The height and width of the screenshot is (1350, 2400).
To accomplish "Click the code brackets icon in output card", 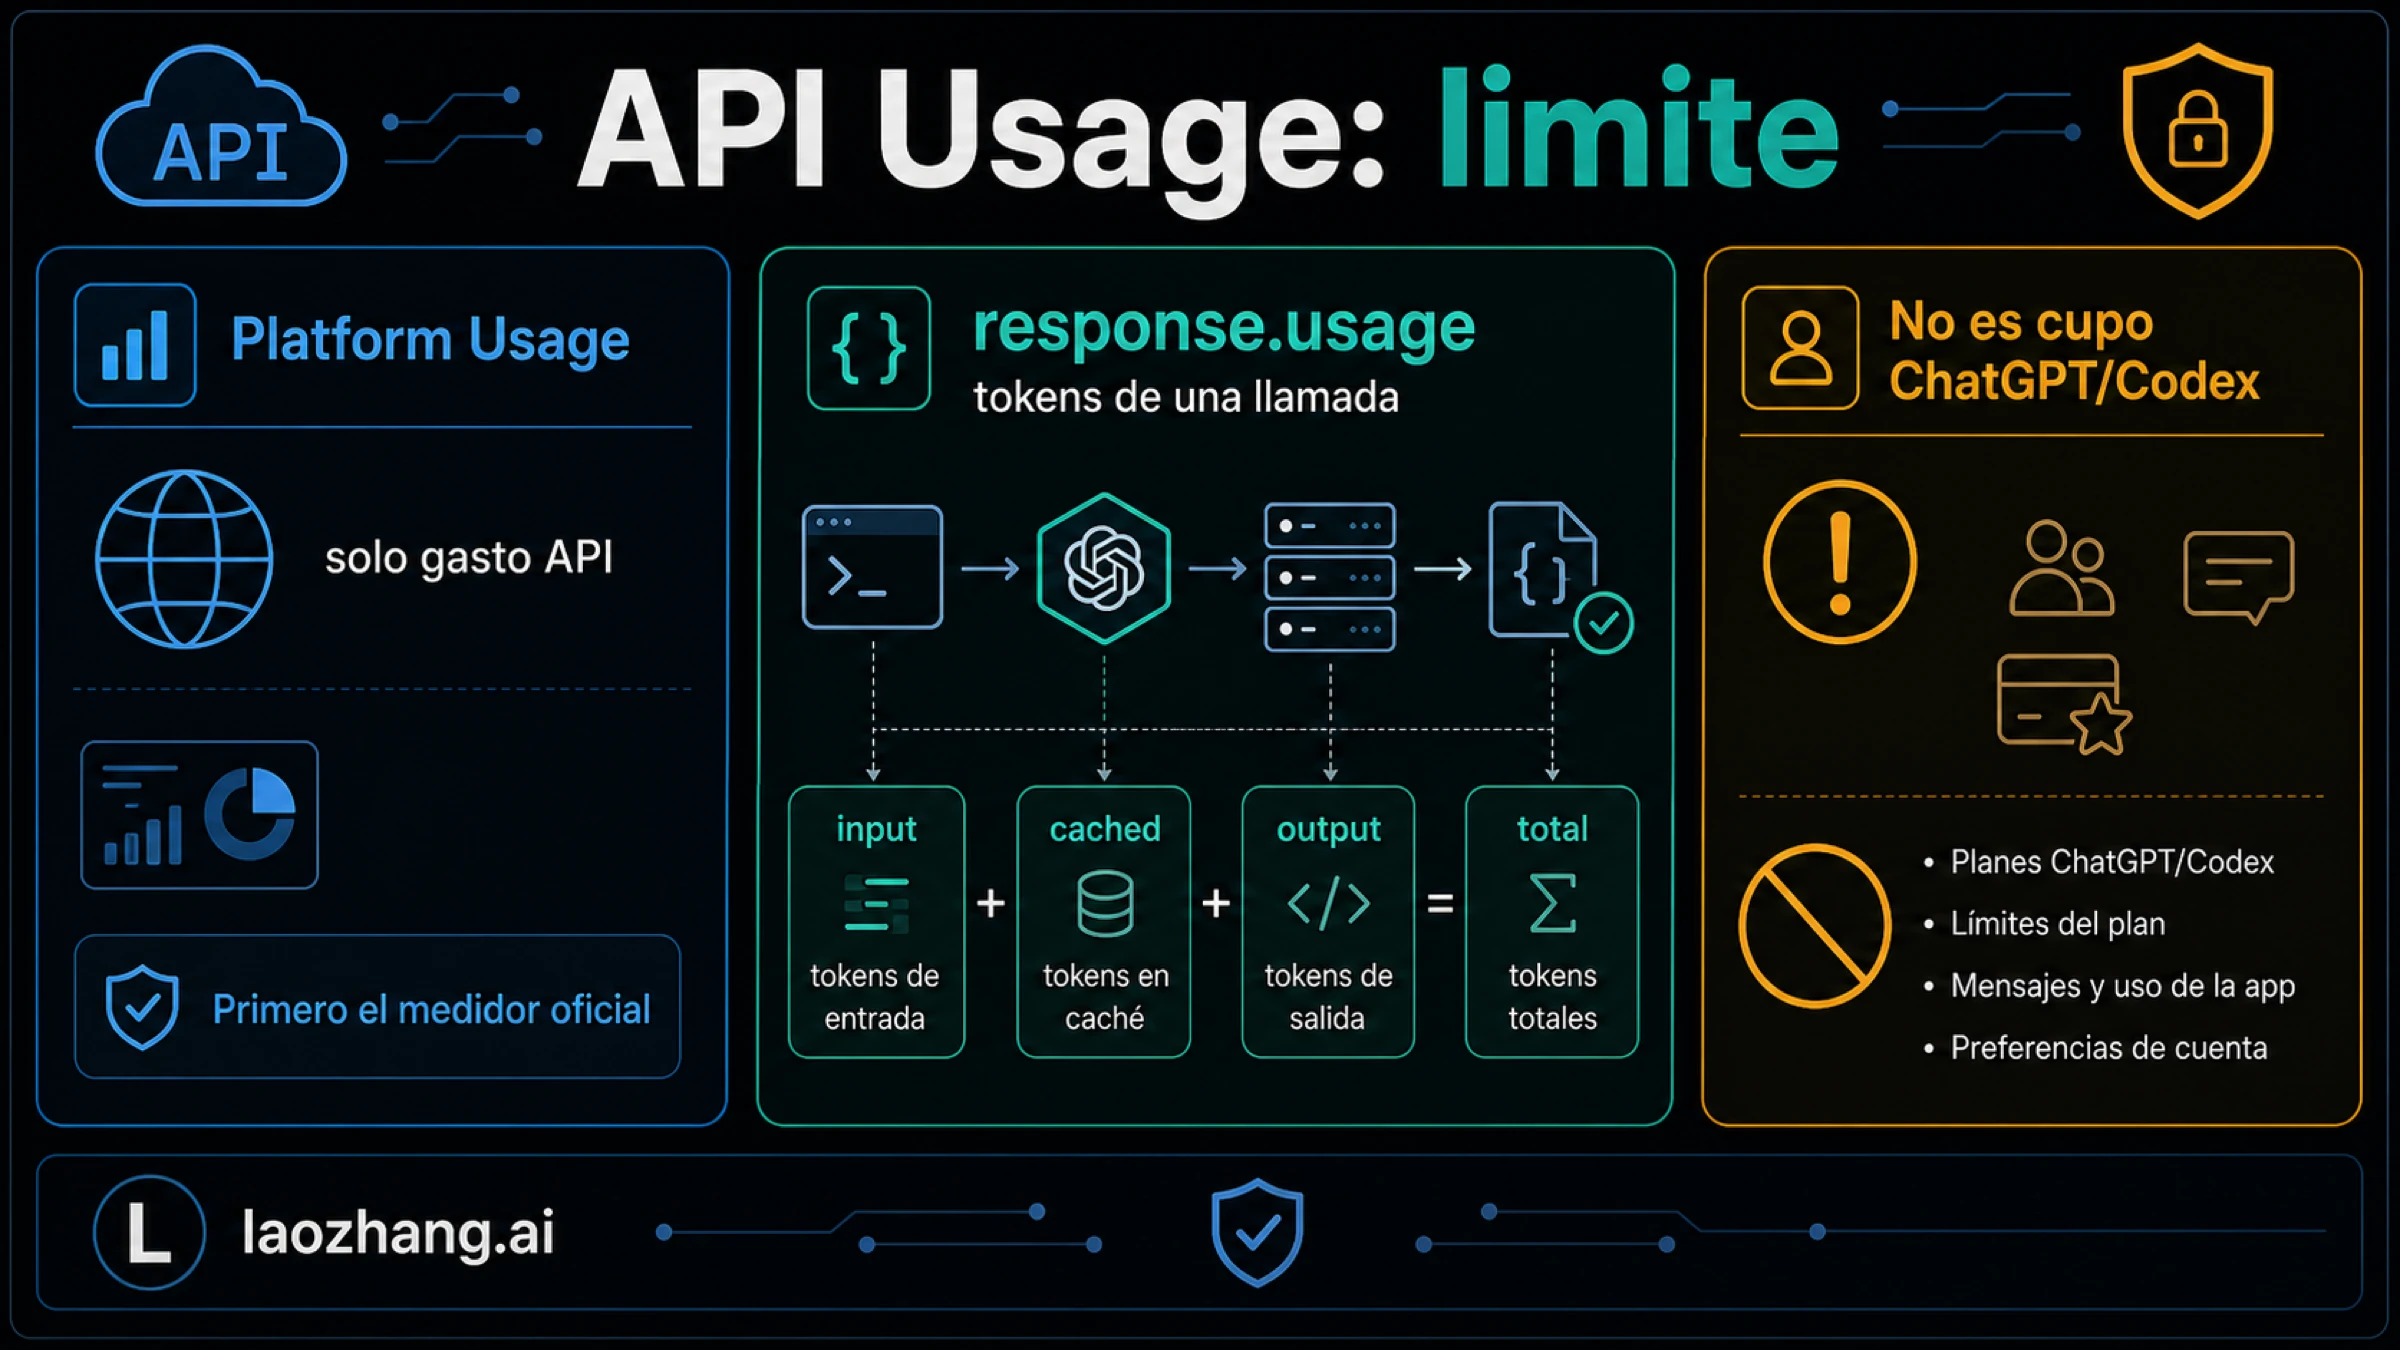I will pos(1329,903).
